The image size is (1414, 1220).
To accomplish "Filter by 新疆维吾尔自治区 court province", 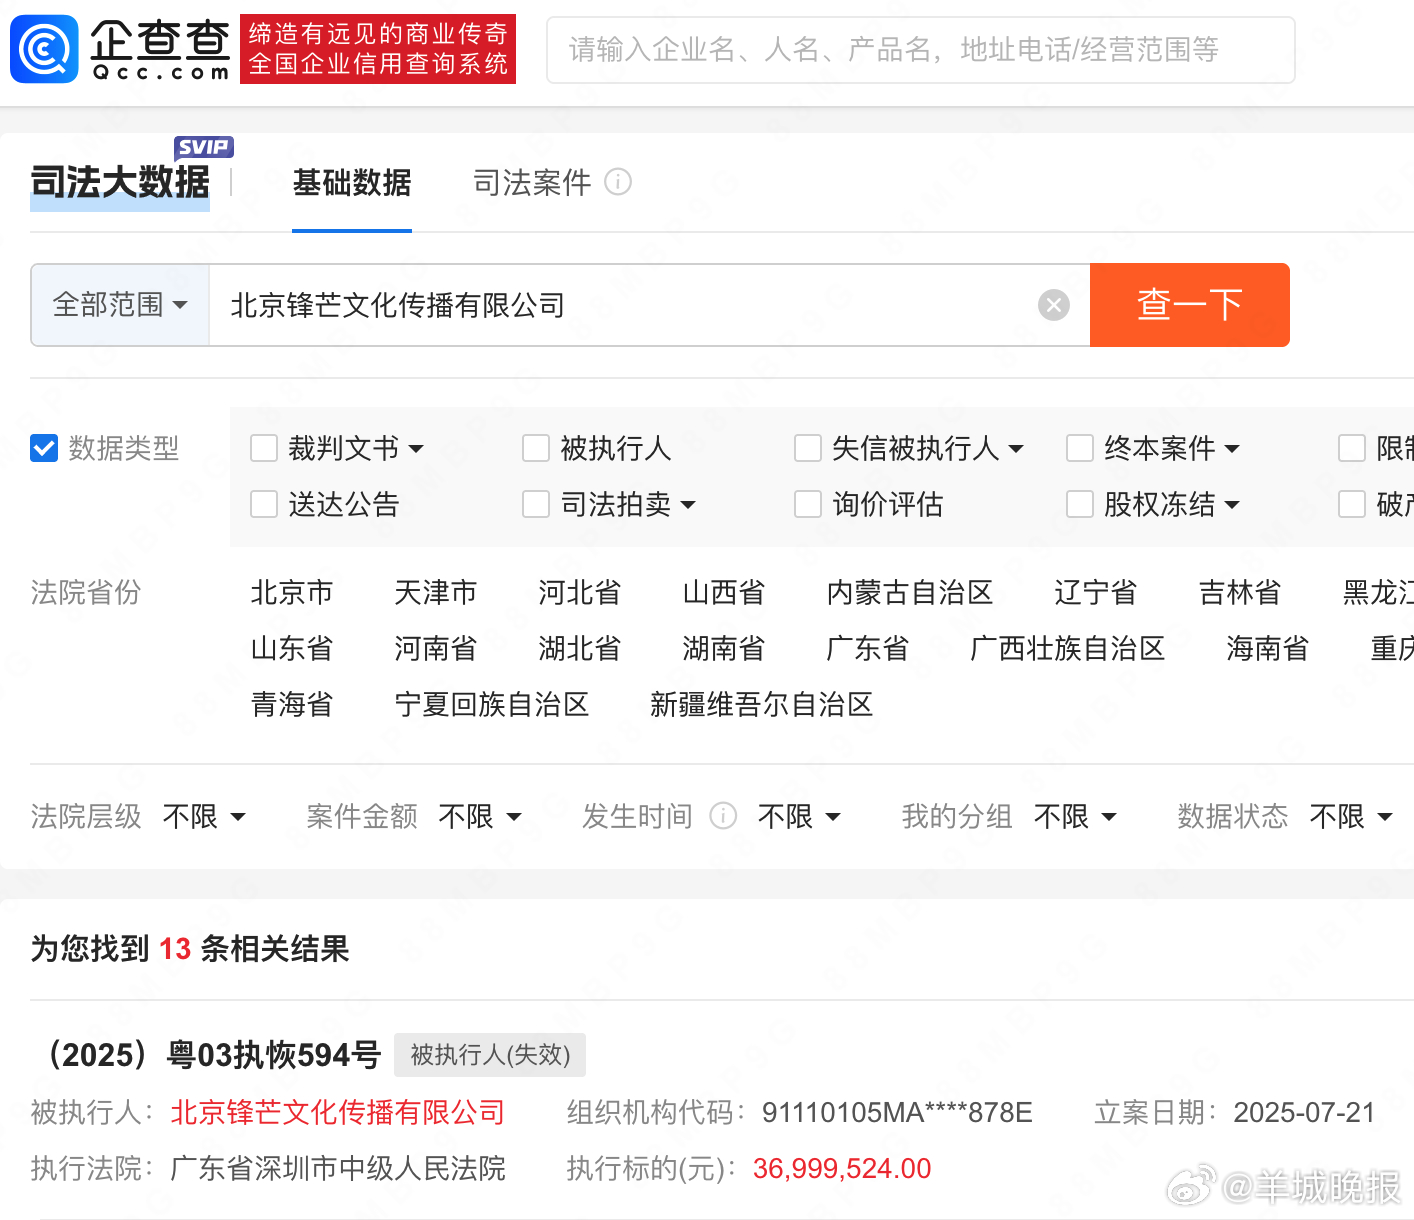I will point(762,705).
